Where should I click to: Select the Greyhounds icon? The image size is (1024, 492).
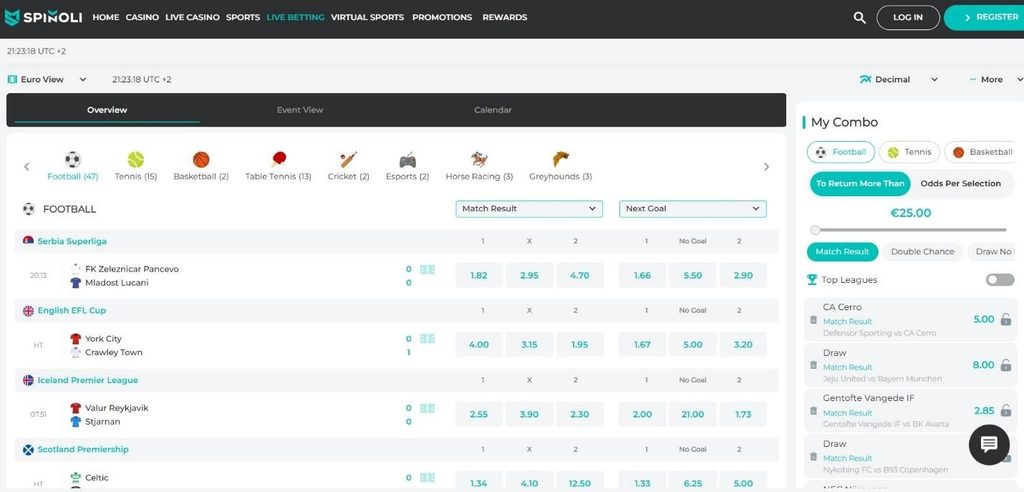click(560, 159)
